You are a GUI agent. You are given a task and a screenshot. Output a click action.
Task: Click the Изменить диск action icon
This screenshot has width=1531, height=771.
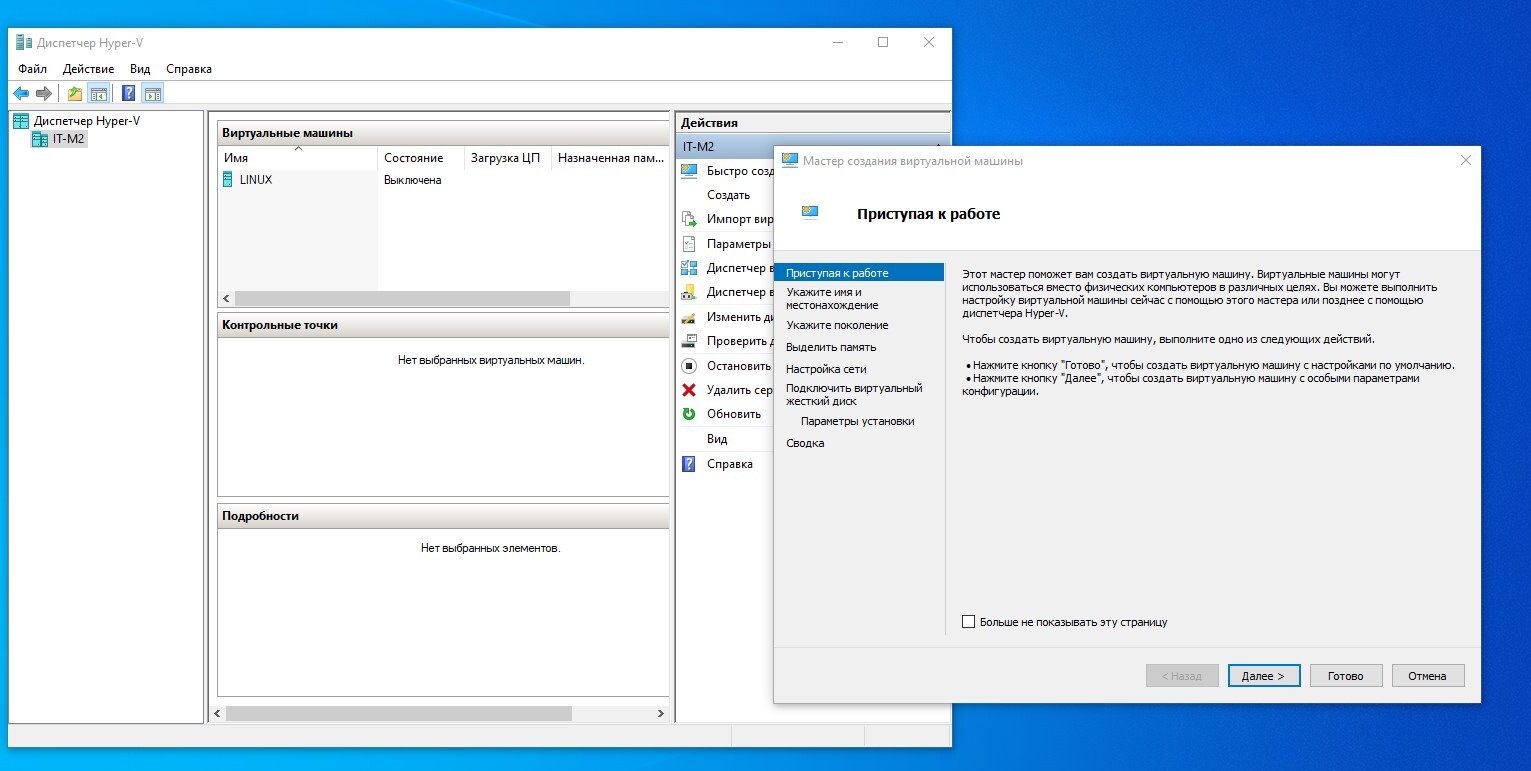click(689, 317)
